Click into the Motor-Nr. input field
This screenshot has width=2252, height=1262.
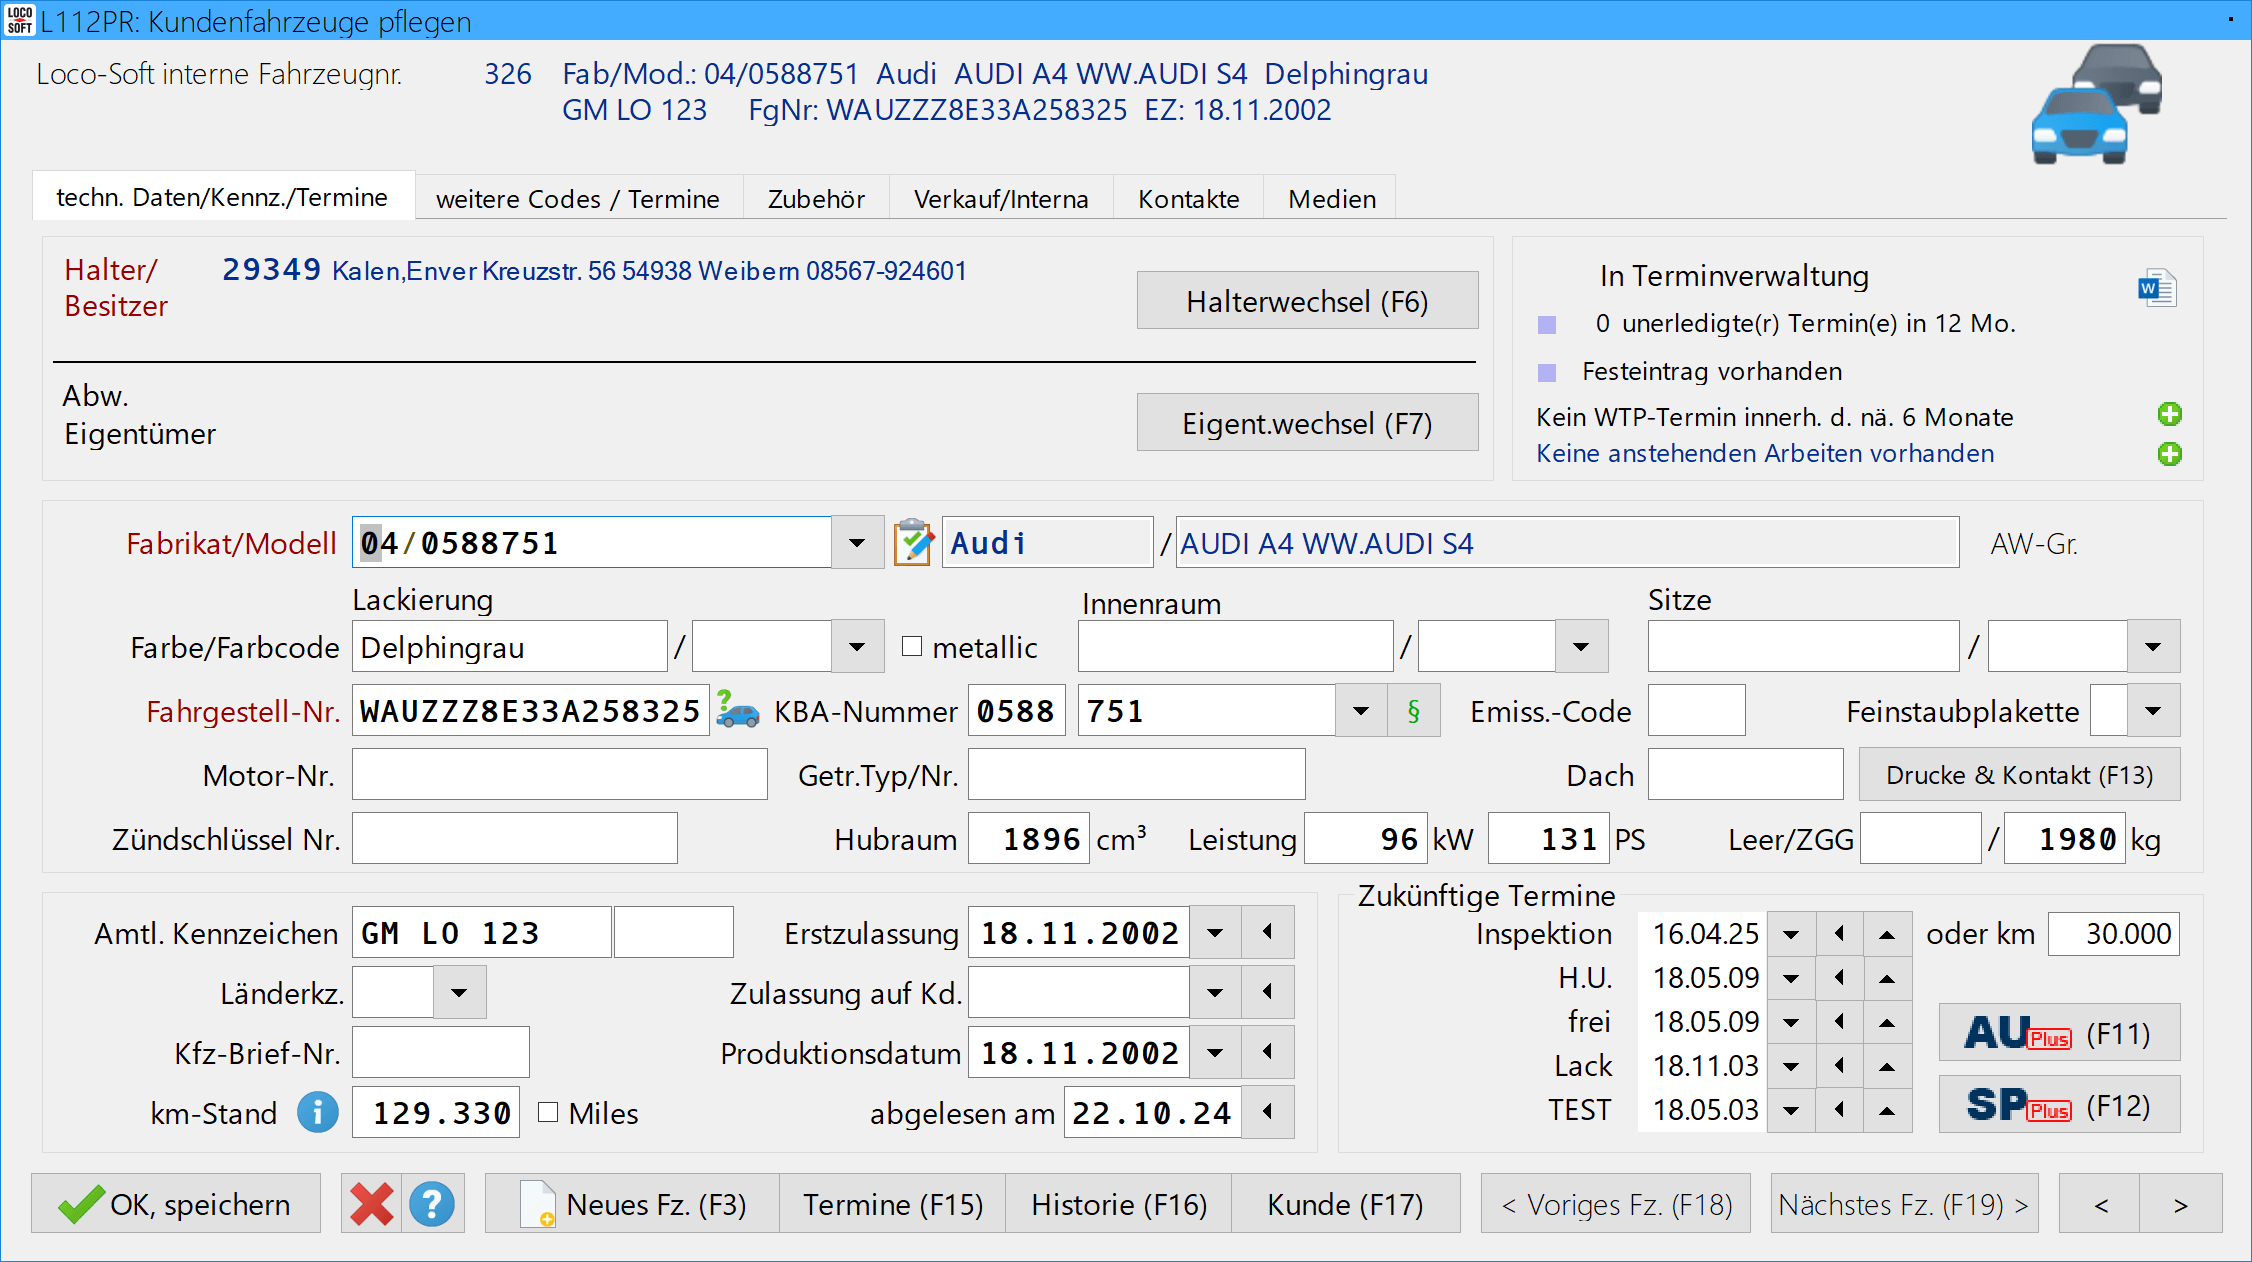pos(559,775)
